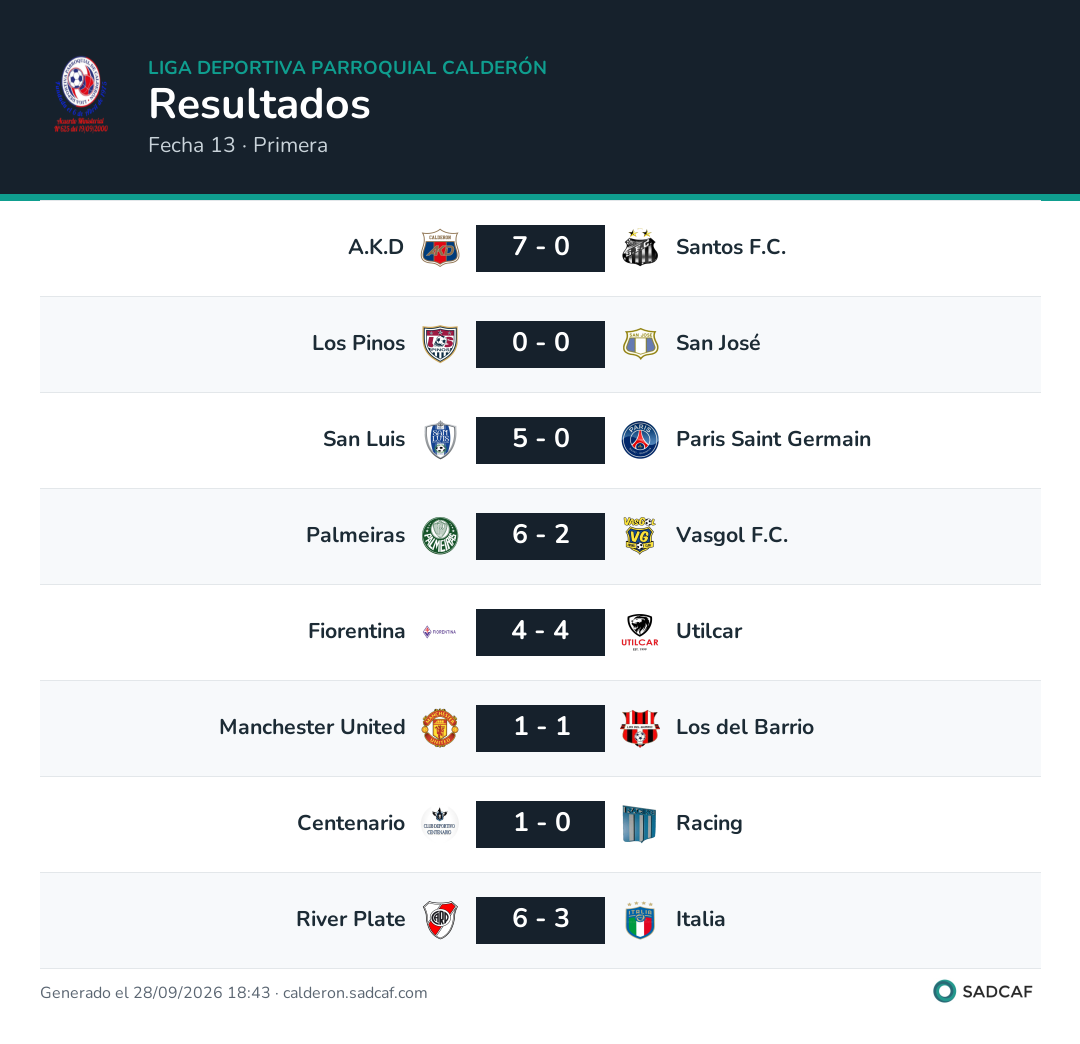1080x1044 pixels.
Task: Click the Liga Deportiva Parroquial Calderón logo
Action: point(81,94)
